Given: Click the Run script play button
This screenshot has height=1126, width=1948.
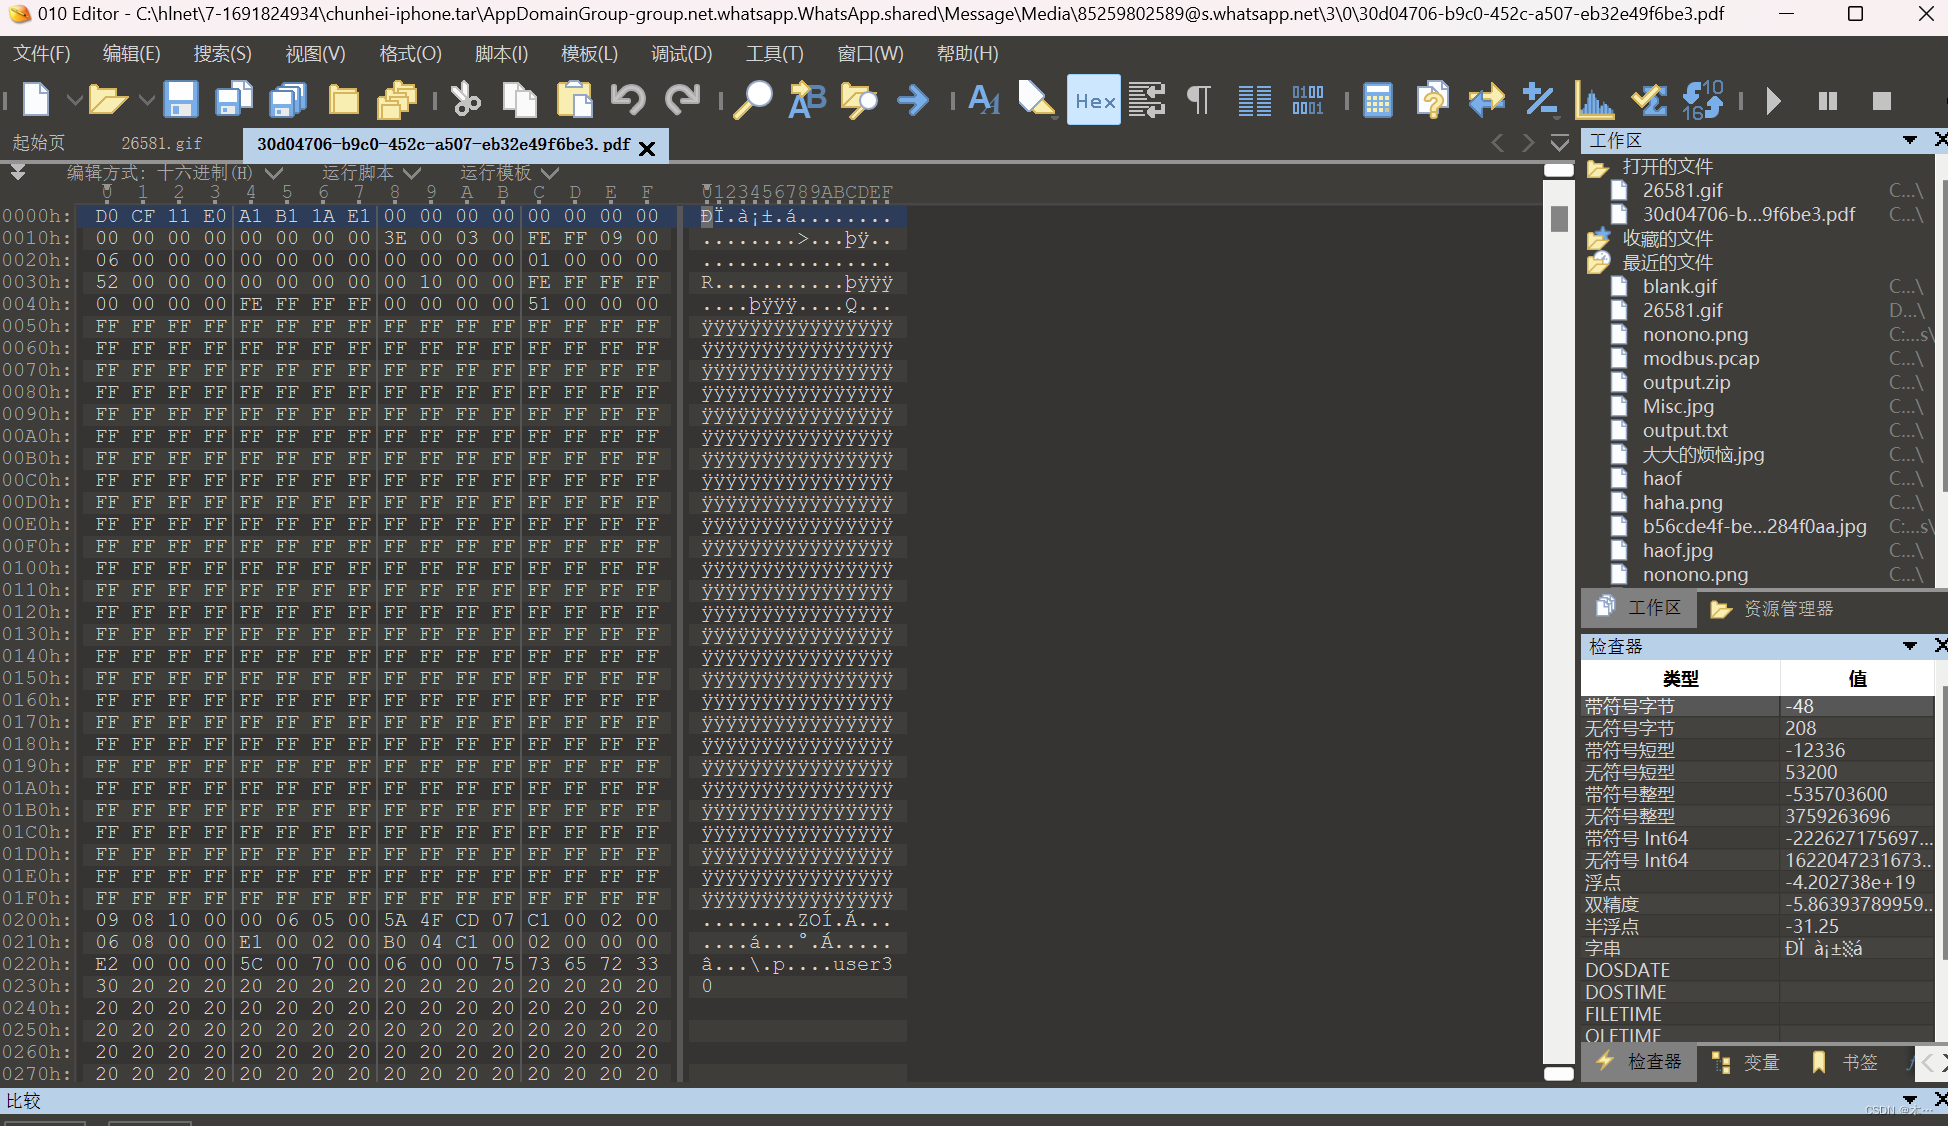Looking at the screenshot, I should (1773, 100).
